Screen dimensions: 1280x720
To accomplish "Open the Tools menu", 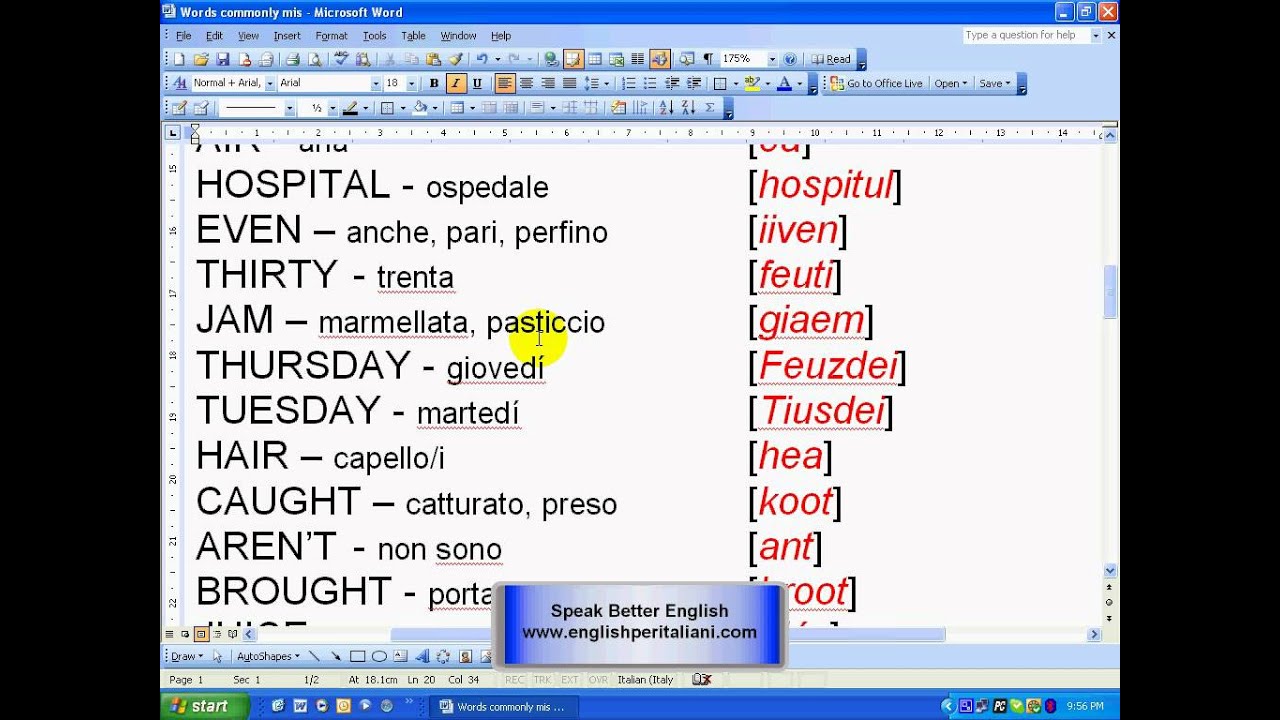I will 375,35.
